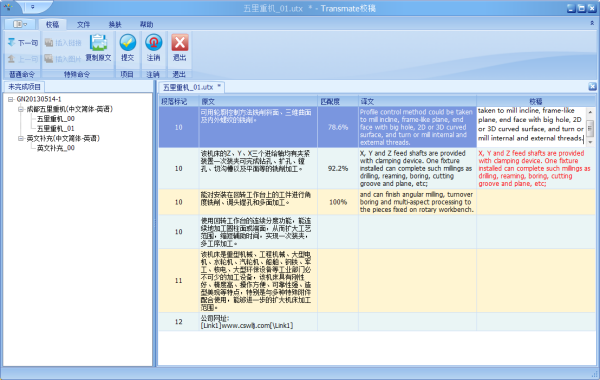Collapse the 成都五里重机(中文简体-英语) node
600x380 pixels.
21,109
